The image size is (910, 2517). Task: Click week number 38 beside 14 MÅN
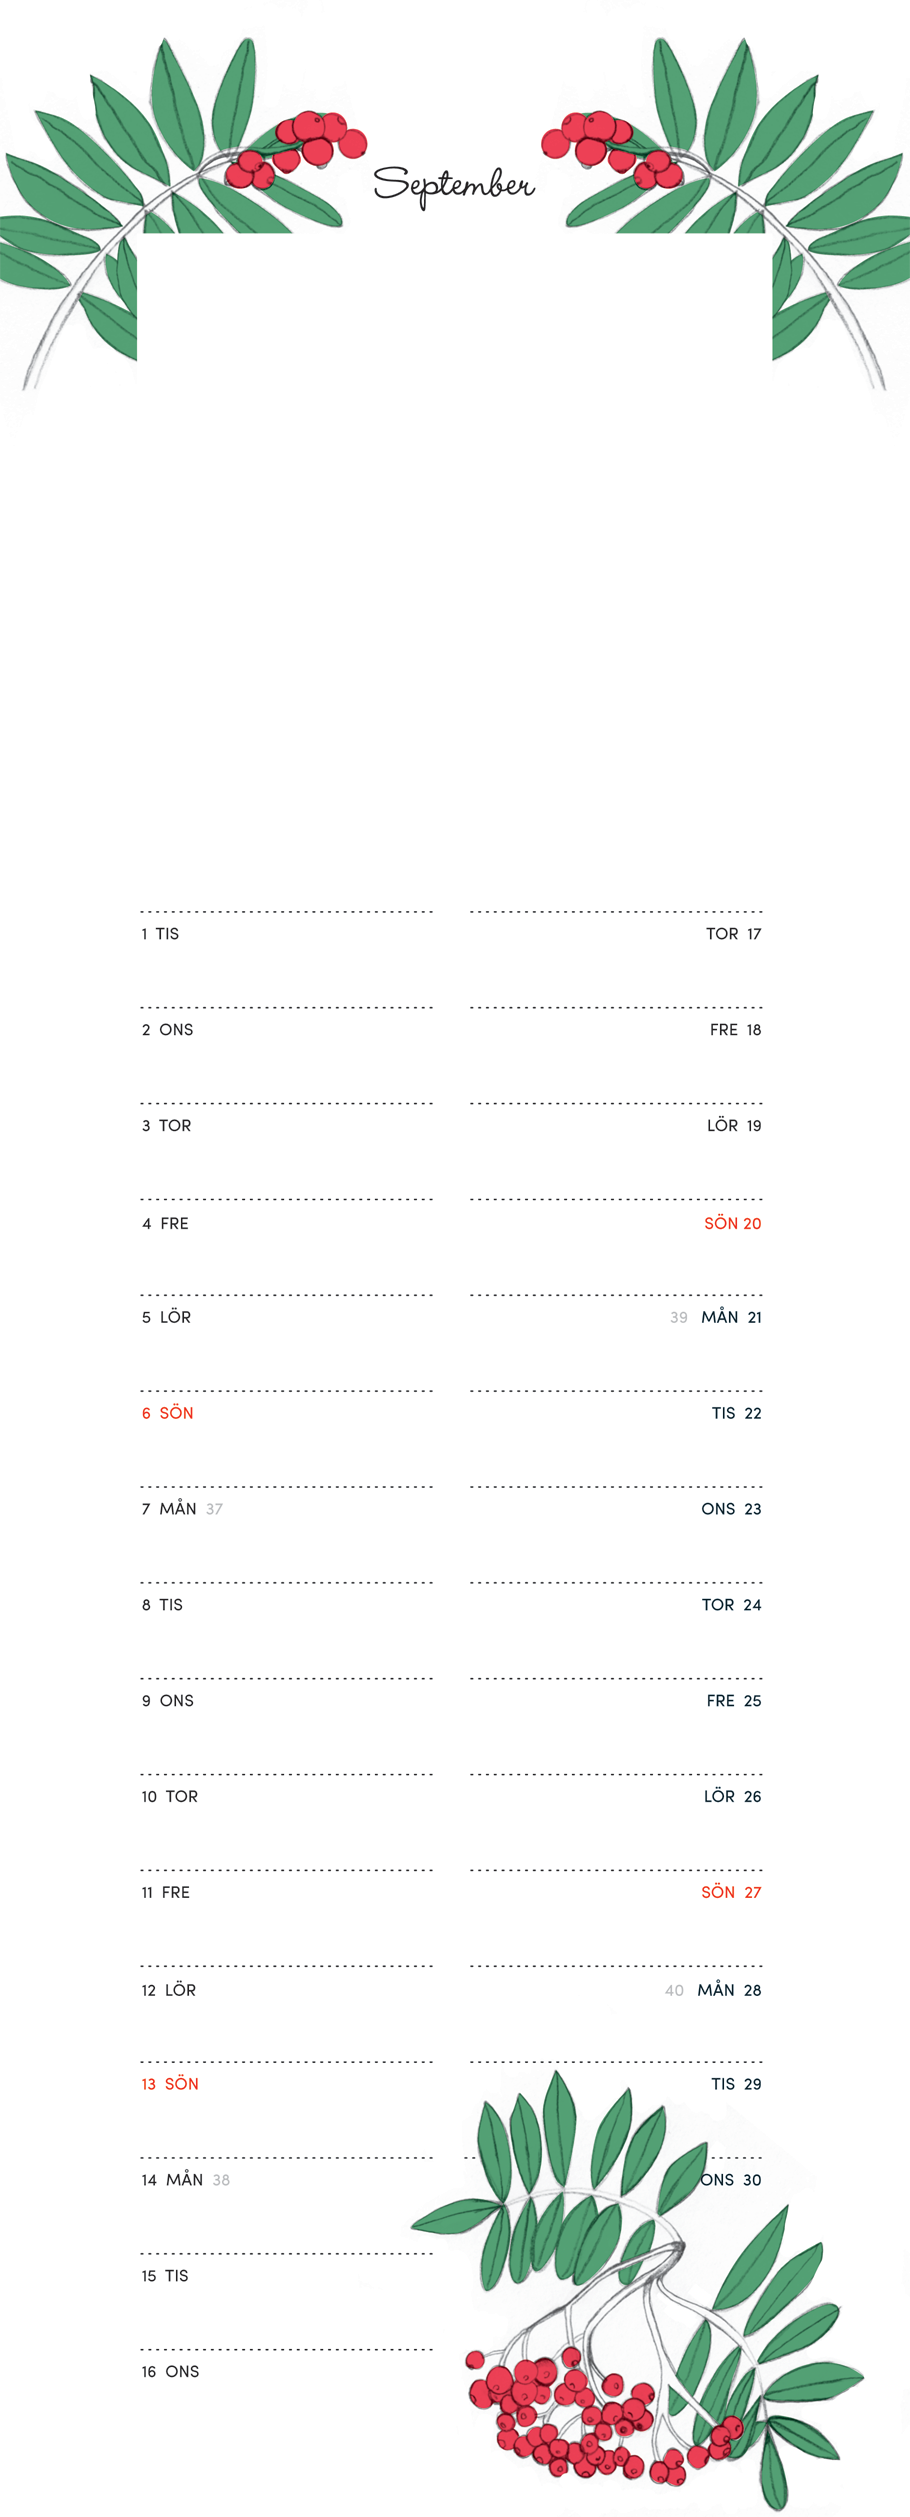tap(221, 2180)
